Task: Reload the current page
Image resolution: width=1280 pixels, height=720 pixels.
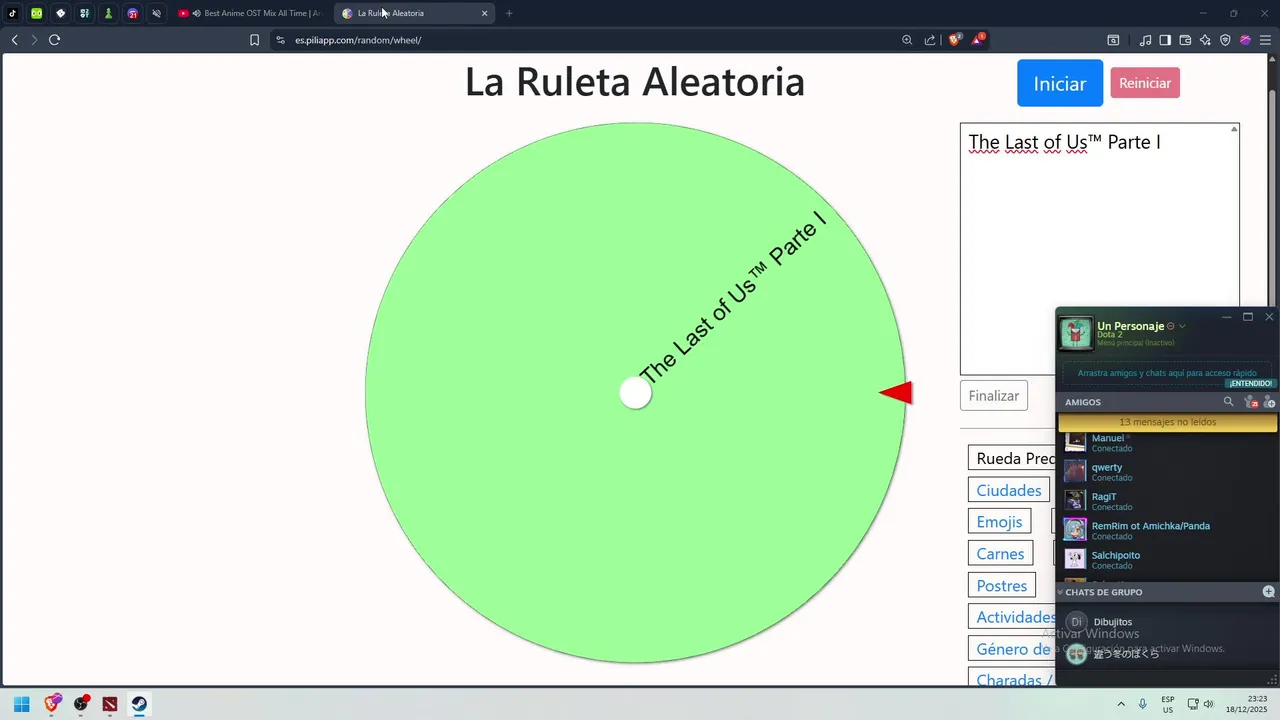Action: coord(54,40)
